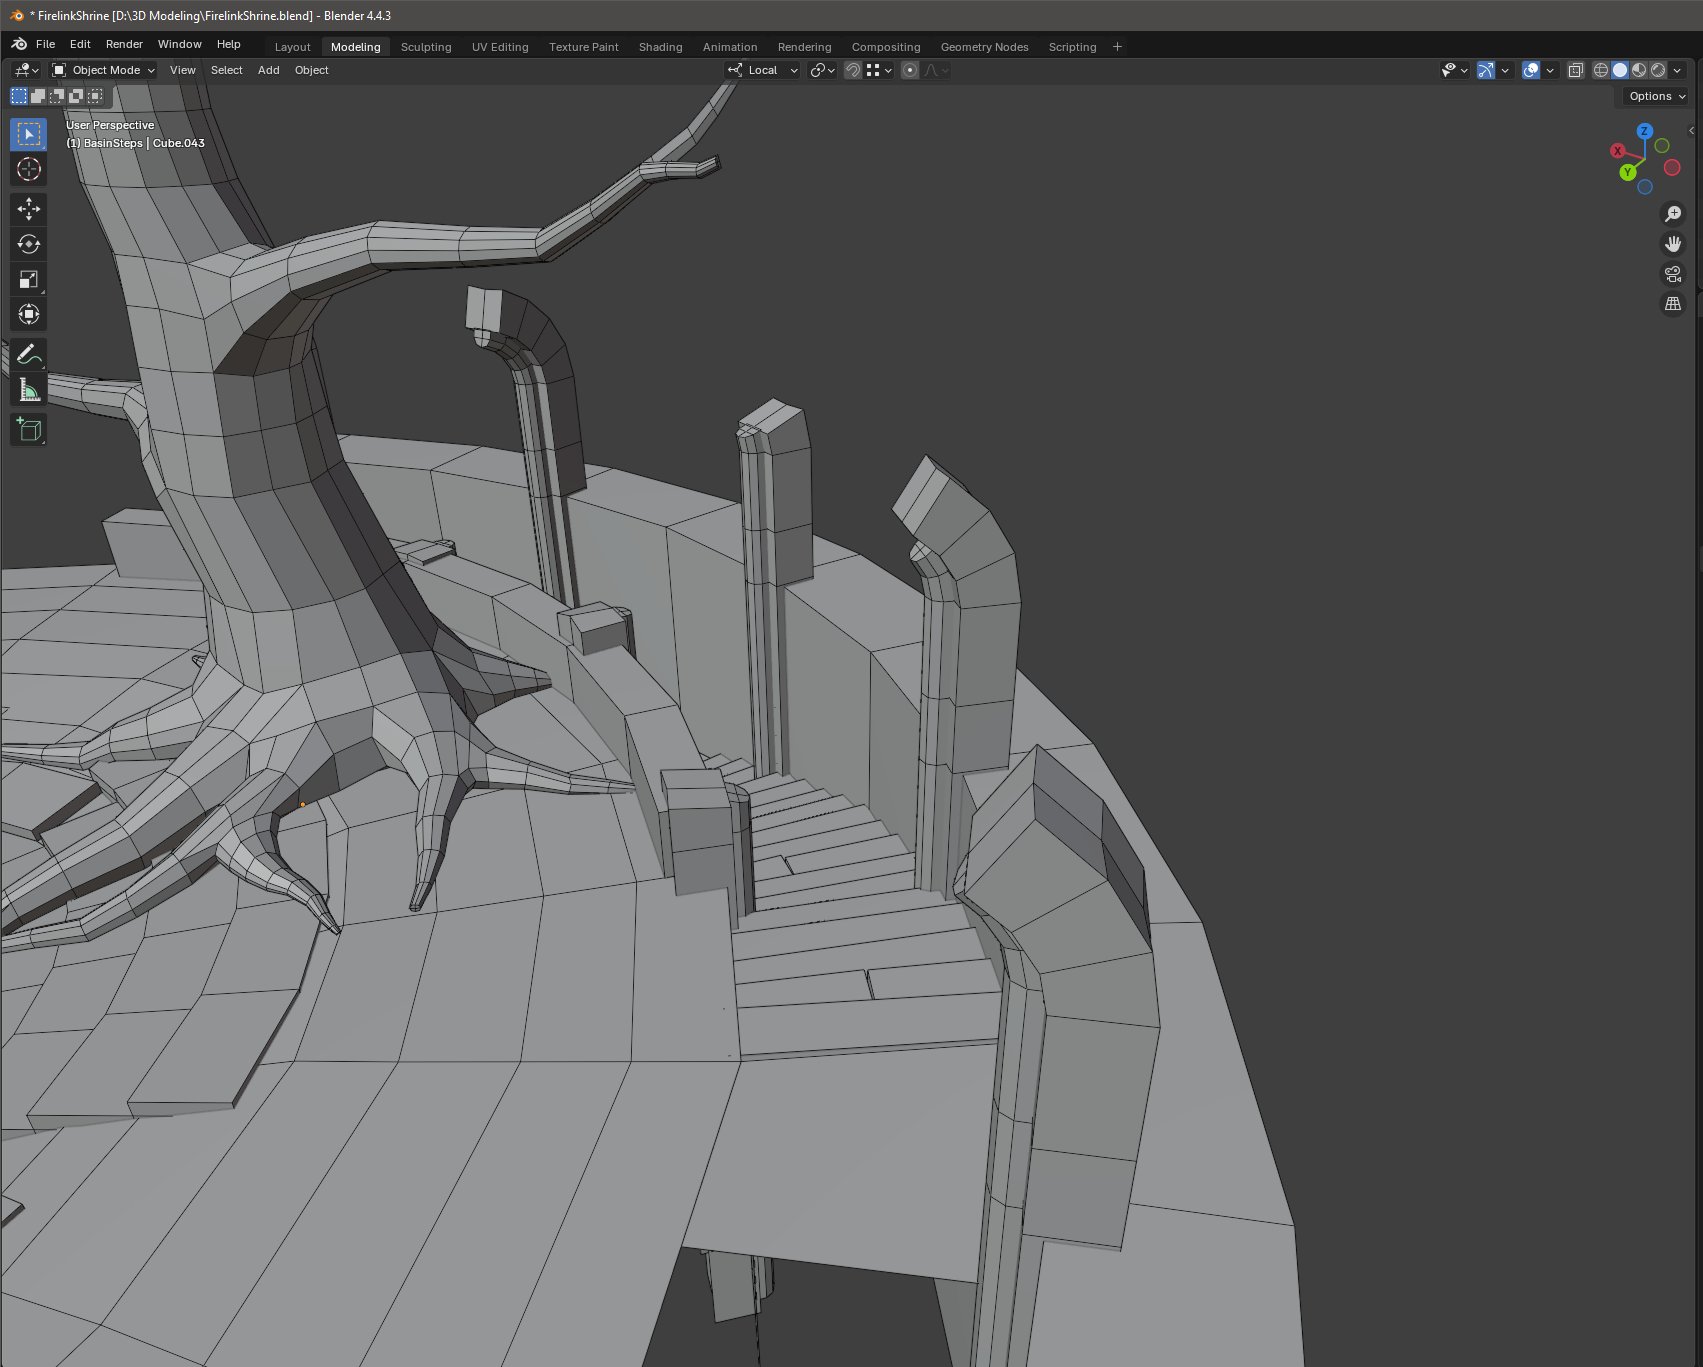Click the Select menu in viewport header
This screenshot has height=1367, width=1703.
click(226, 70)
